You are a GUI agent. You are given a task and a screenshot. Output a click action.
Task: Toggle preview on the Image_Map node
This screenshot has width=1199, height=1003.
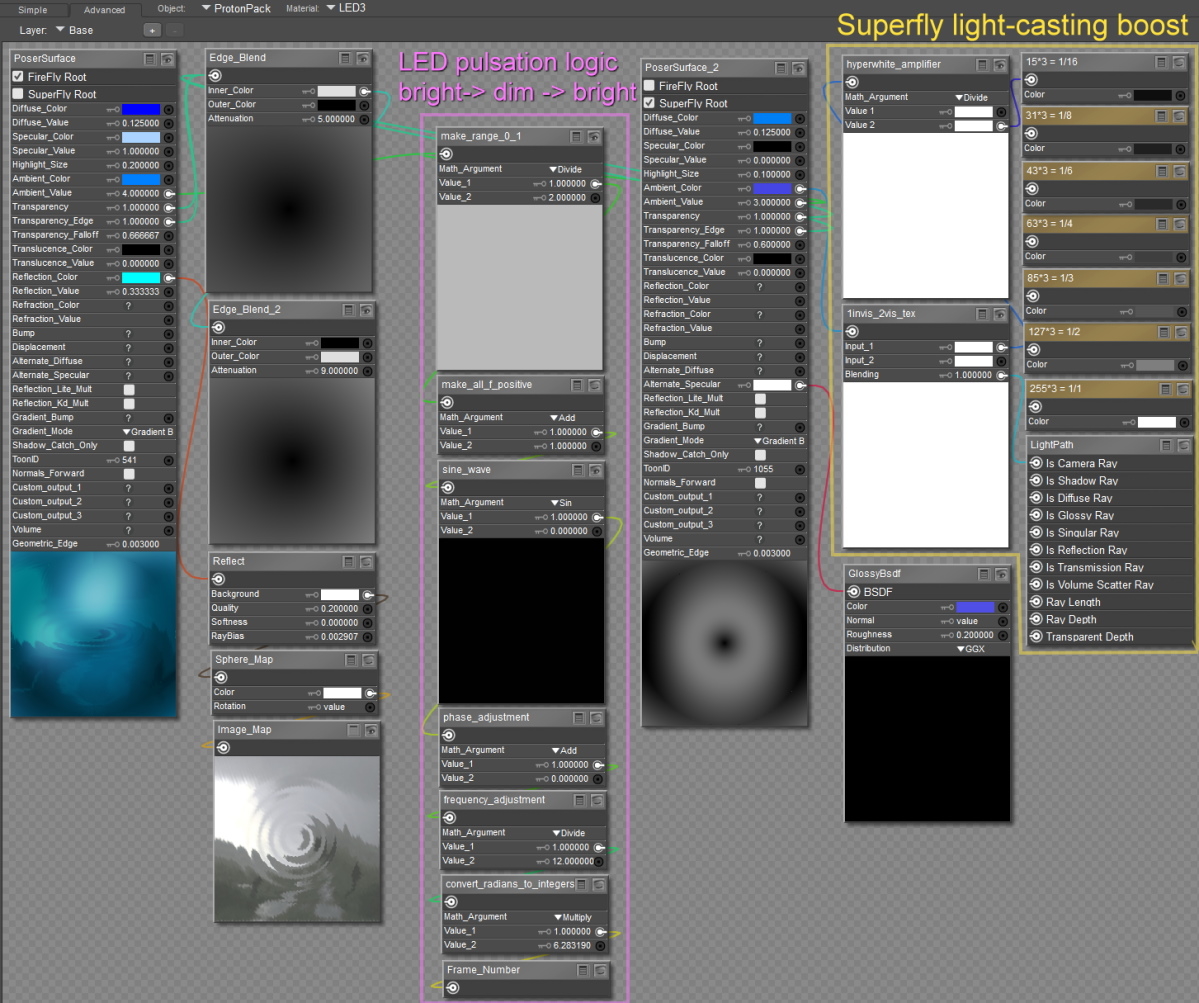371,730
